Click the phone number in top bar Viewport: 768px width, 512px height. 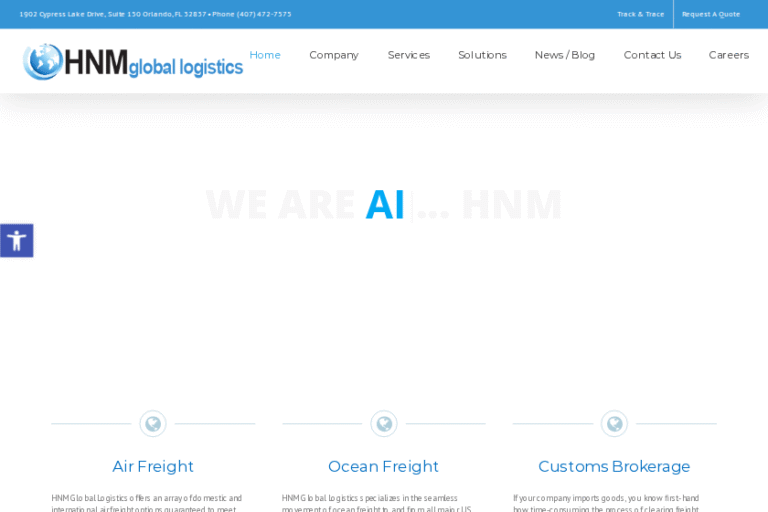264,14
